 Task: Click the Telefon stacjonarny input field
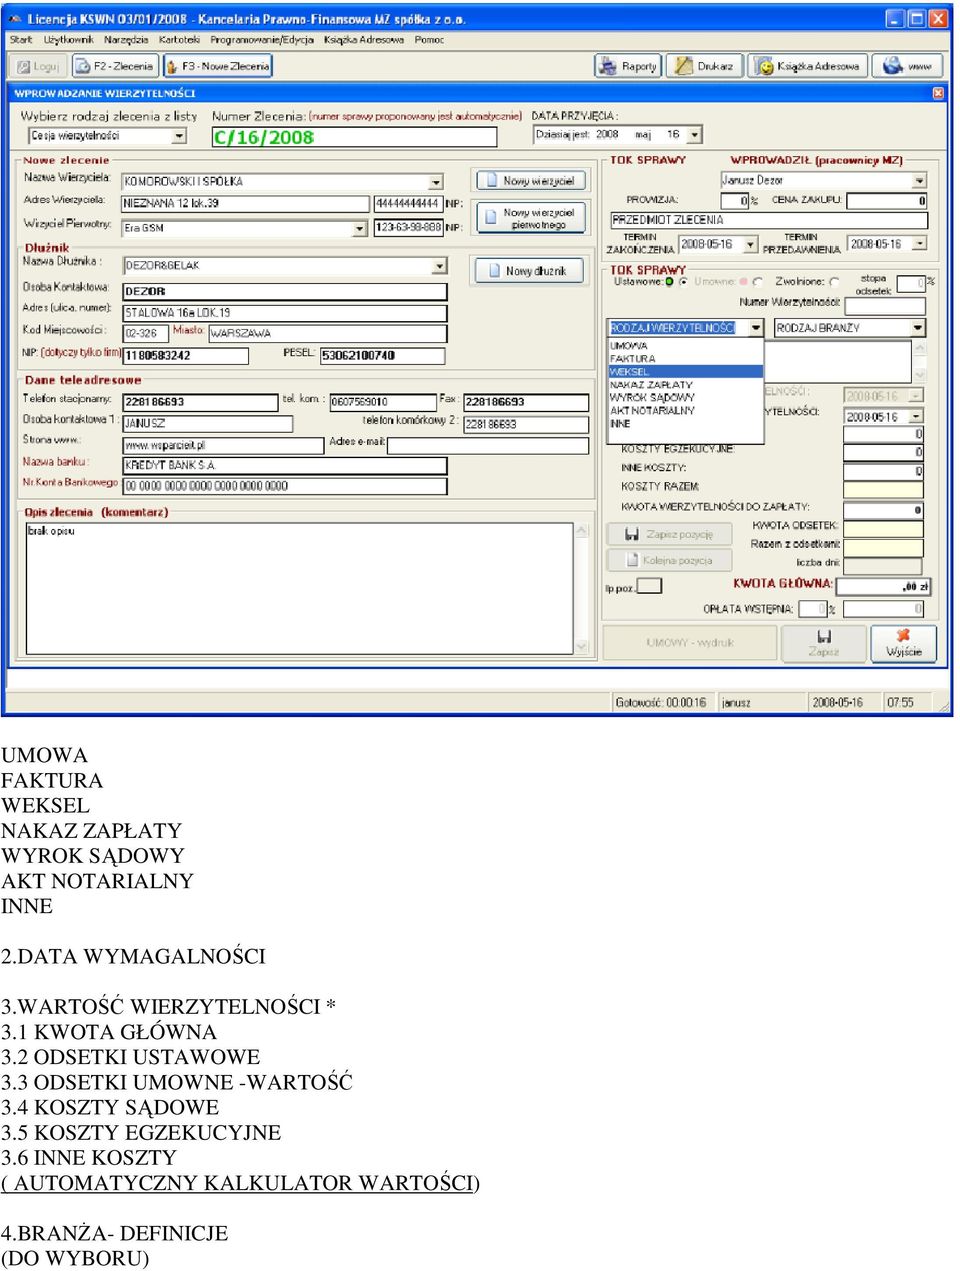coord(200,402)
